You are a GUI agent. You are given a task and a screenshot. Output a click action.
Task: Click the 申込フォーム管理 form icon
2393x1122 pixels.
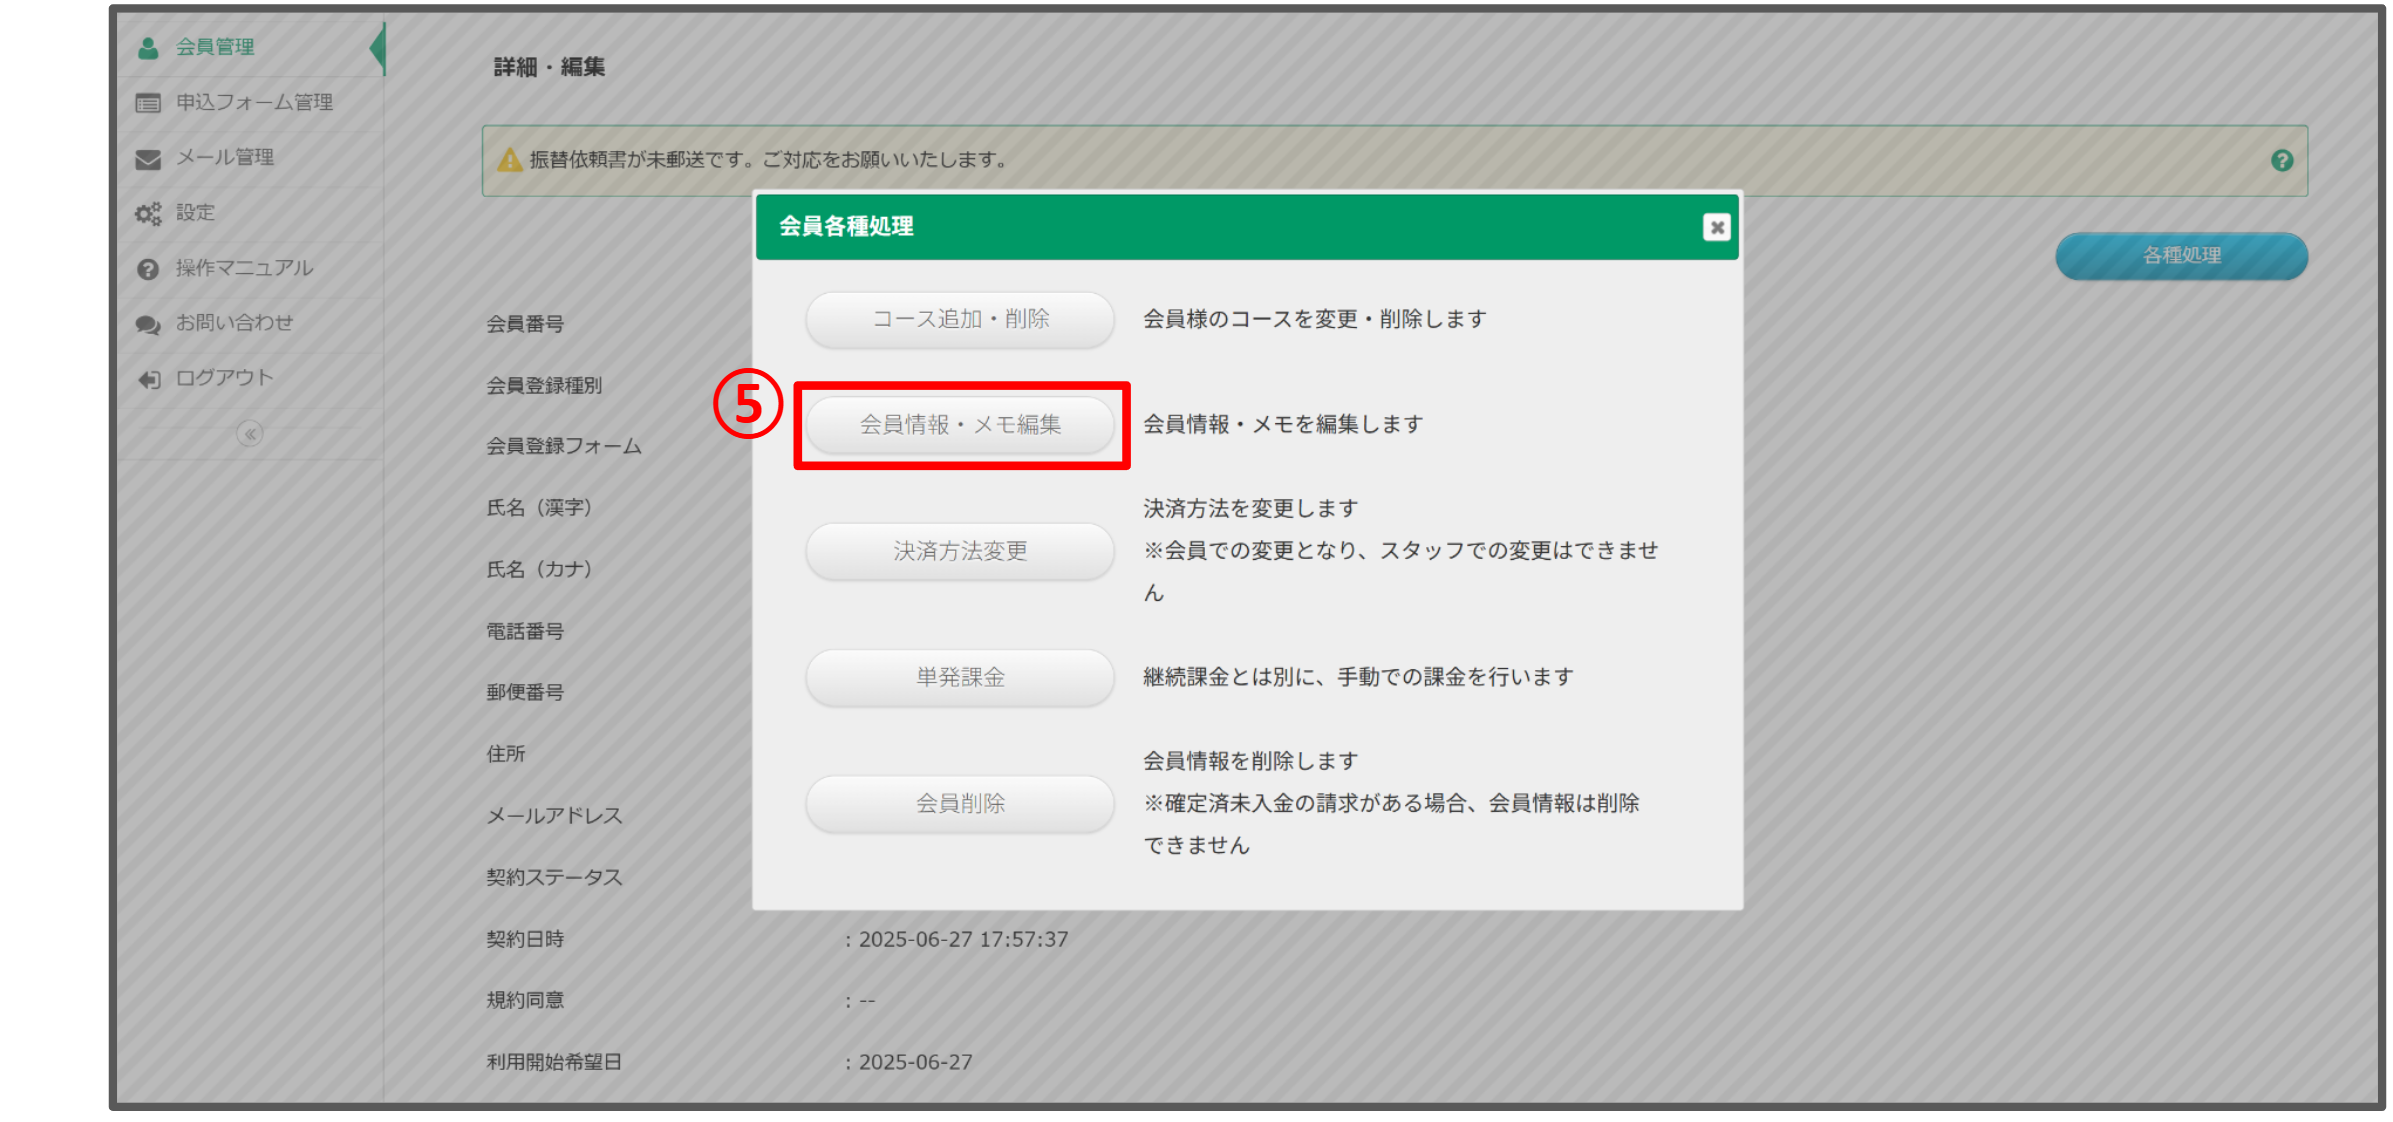point(148,102)
